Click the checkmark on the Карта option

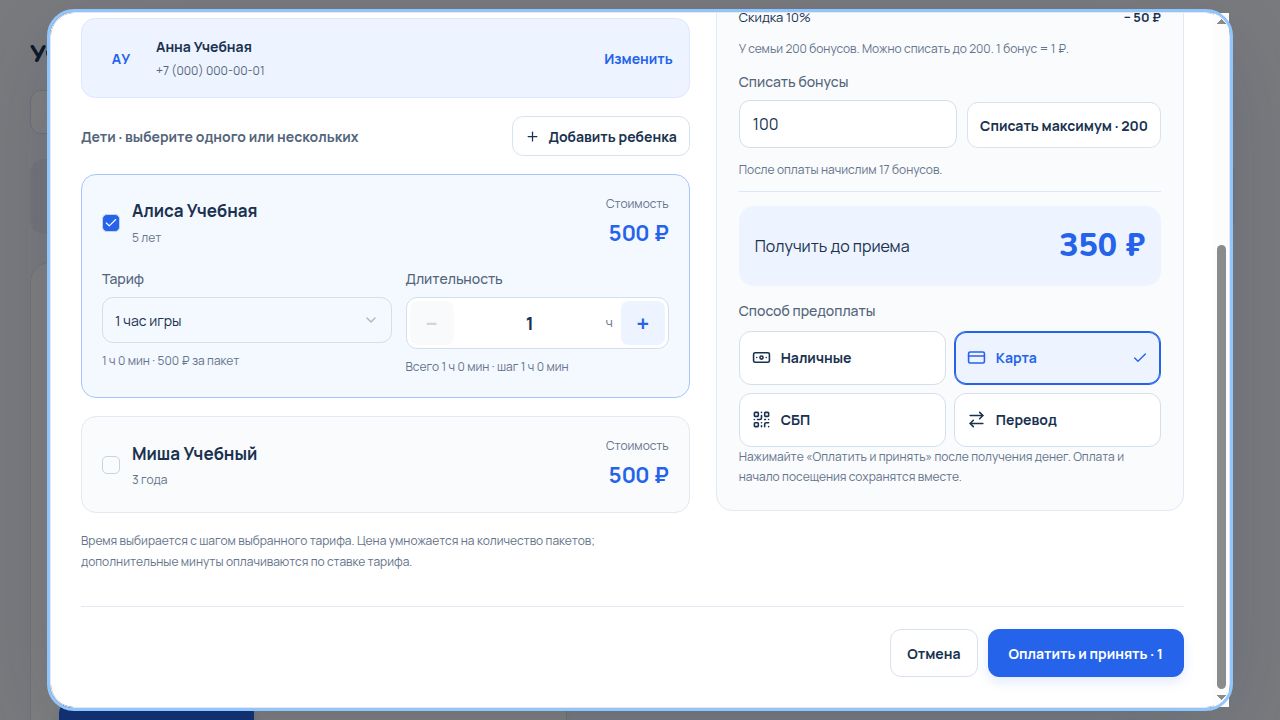[1139, 358]
